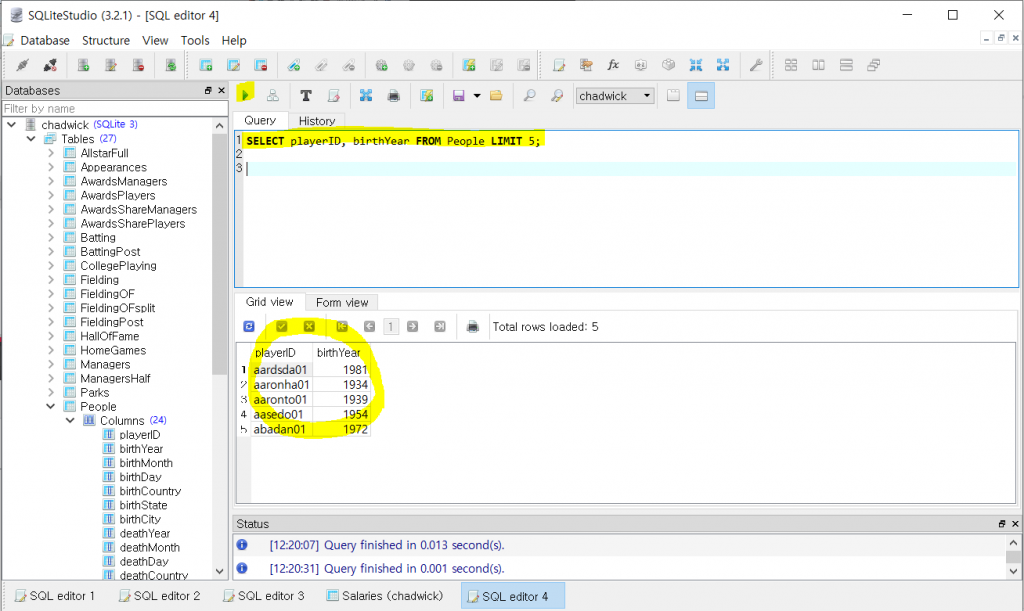Open the Help menu

tap(234, 40)
